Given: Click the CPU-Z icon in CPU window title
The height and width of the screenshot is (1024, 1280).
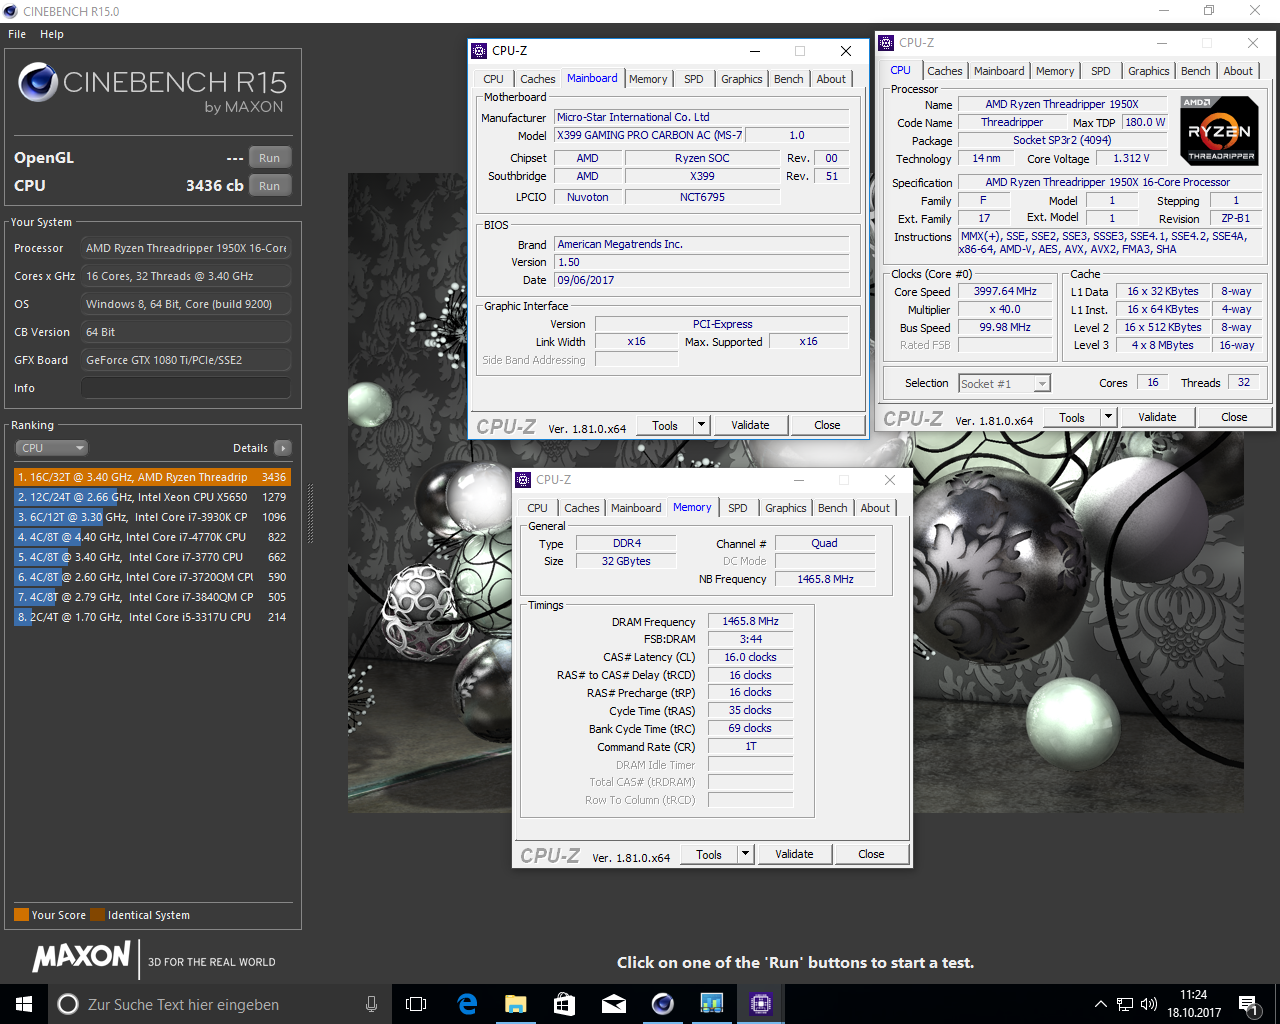Looking at the screenshot, I should pos(886,43).
